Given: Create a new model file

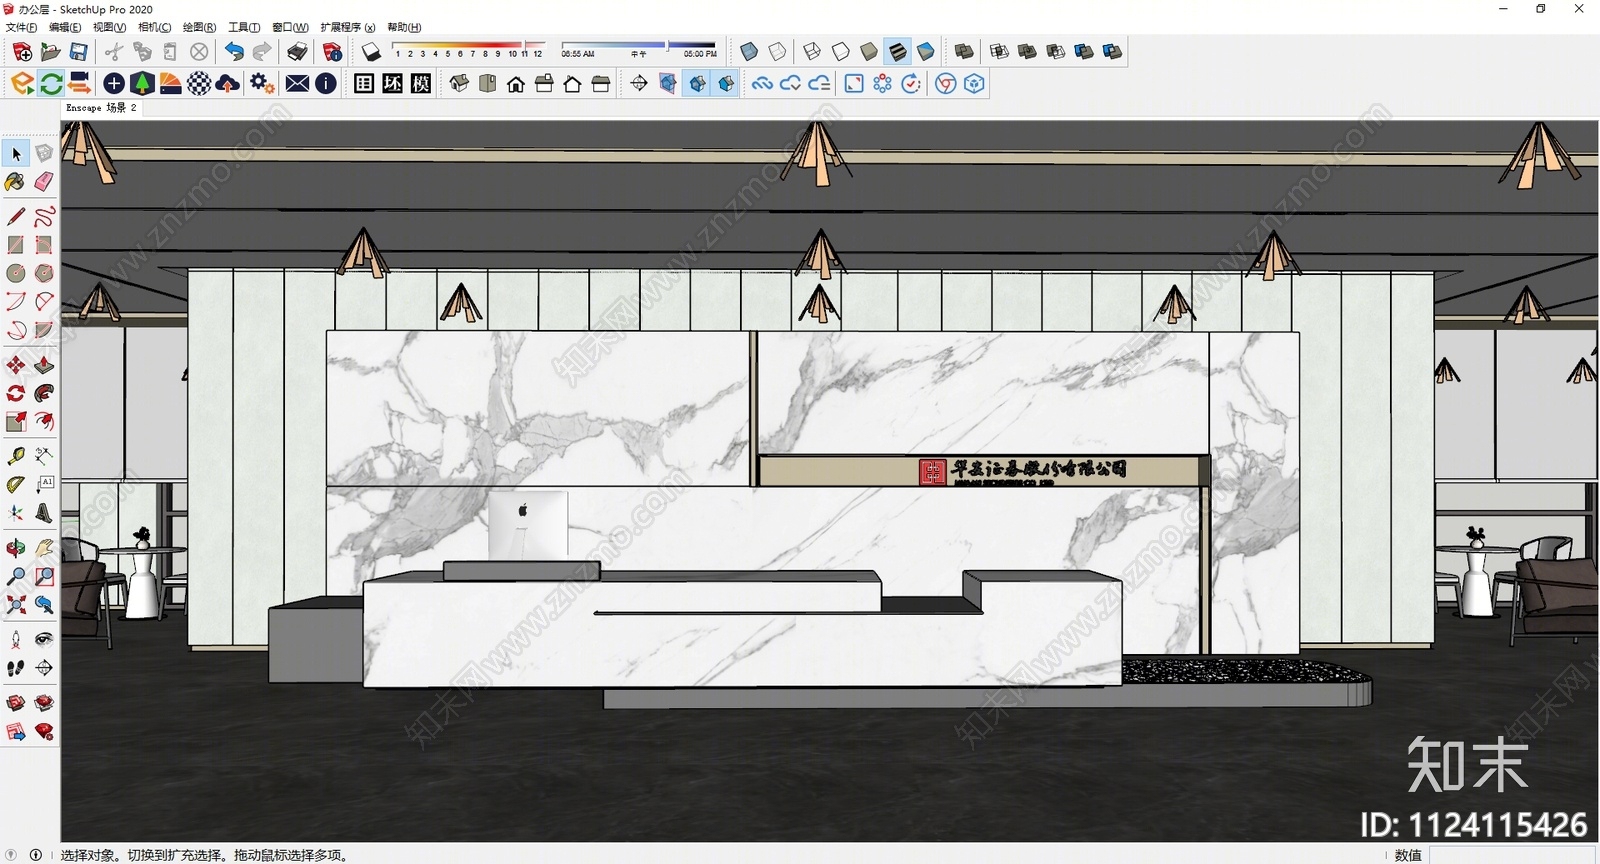Looking at the screenshot, I should (22, 52).
